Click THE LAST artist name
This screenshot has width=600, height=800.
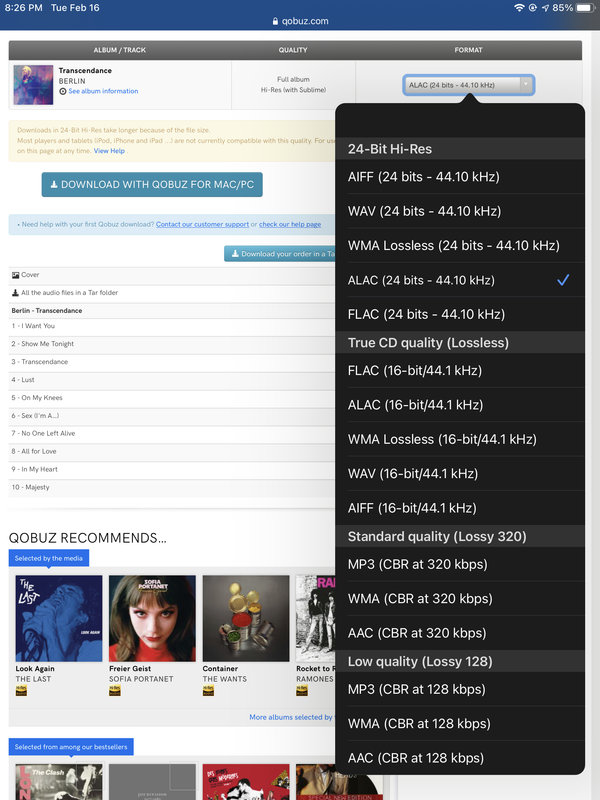(33, 679)
